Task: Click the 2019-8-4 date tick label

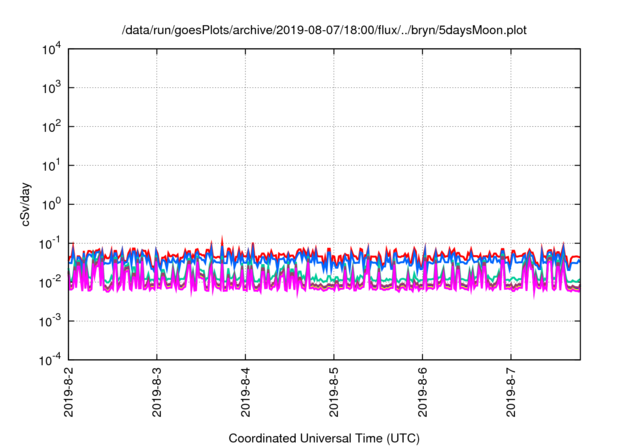Action: (x=245, y=393)
